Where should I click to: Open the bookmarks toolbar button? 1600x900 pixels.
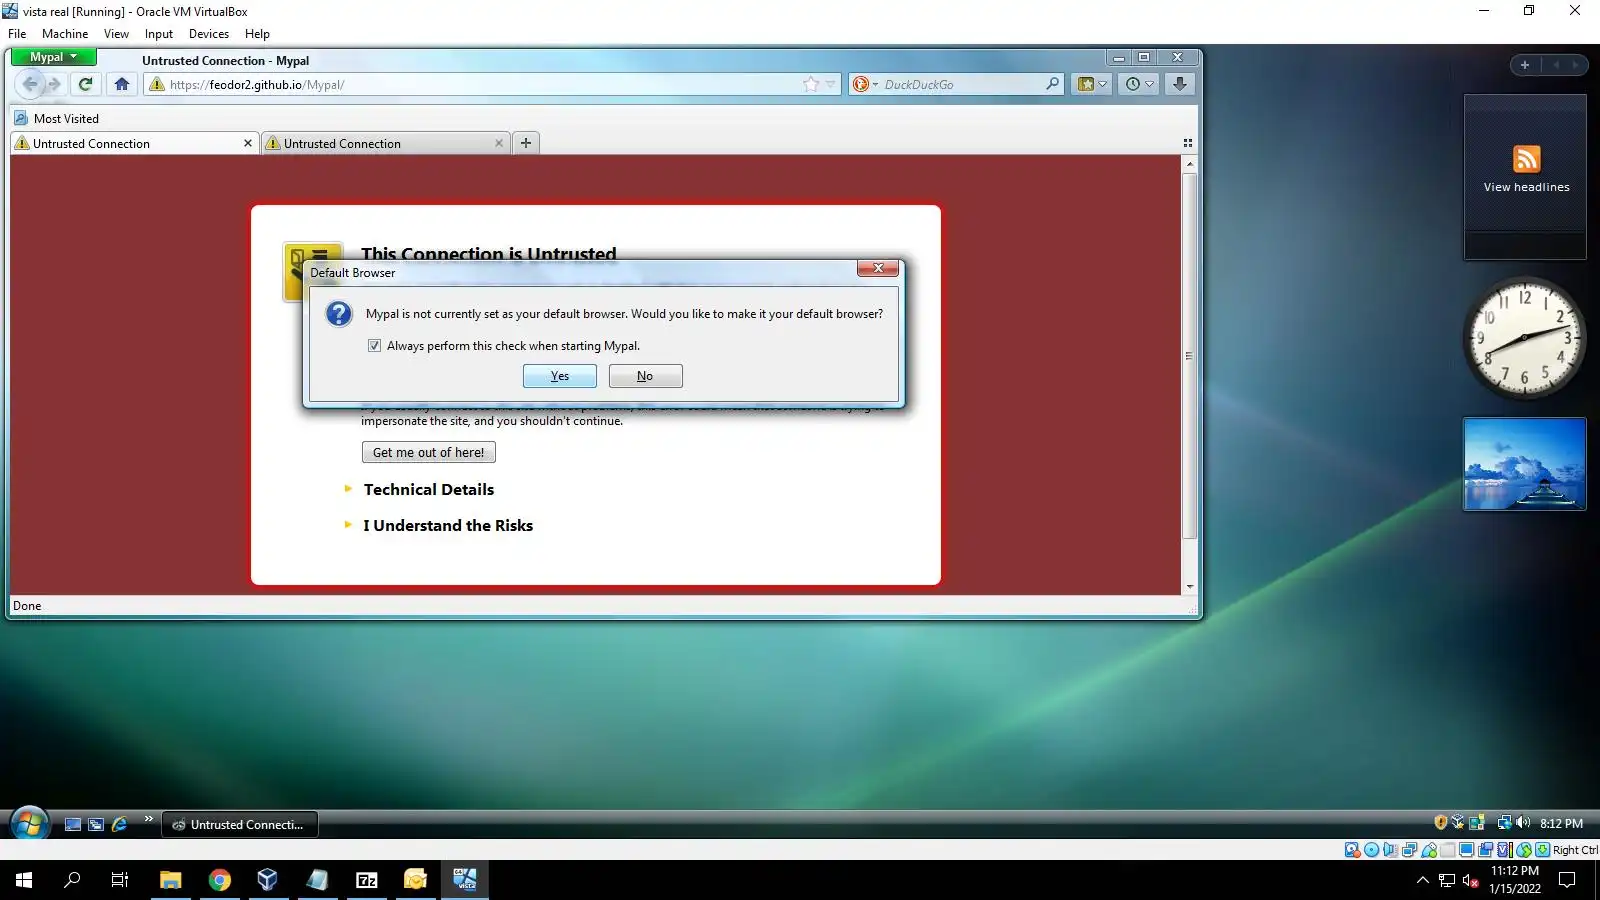(1092, 84)
